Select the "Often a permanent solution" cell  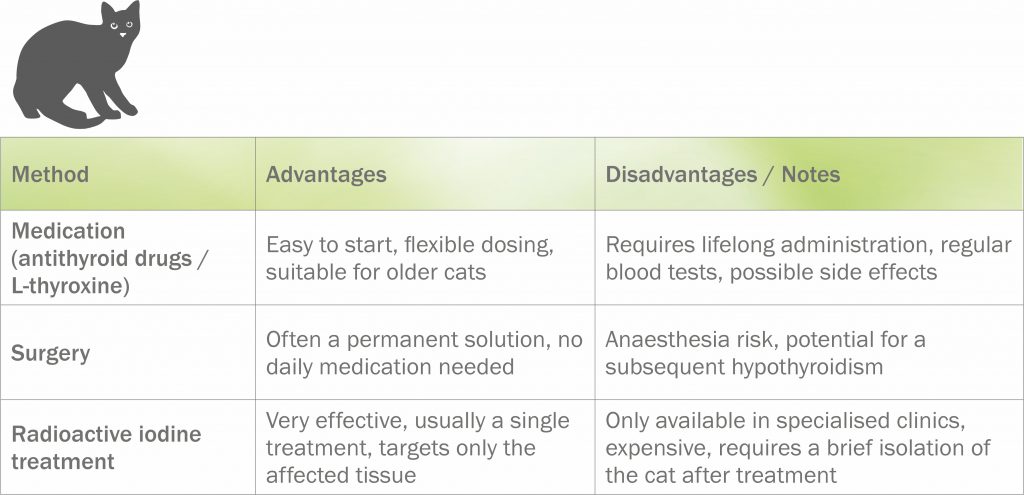pyautogui.click(x=424, y=340)
